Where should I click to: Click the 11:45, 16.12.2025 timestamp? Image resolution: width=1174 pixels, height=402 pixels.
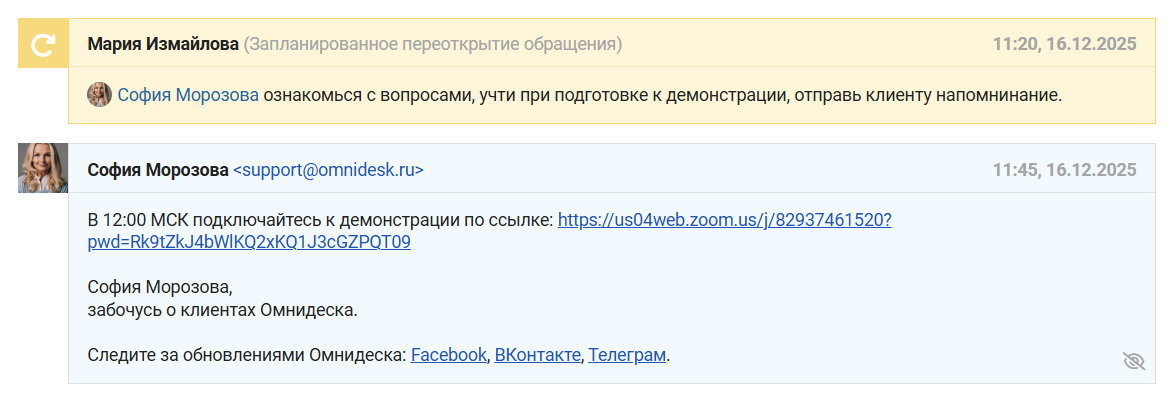pyautogui.click(x=1064, y=170)
